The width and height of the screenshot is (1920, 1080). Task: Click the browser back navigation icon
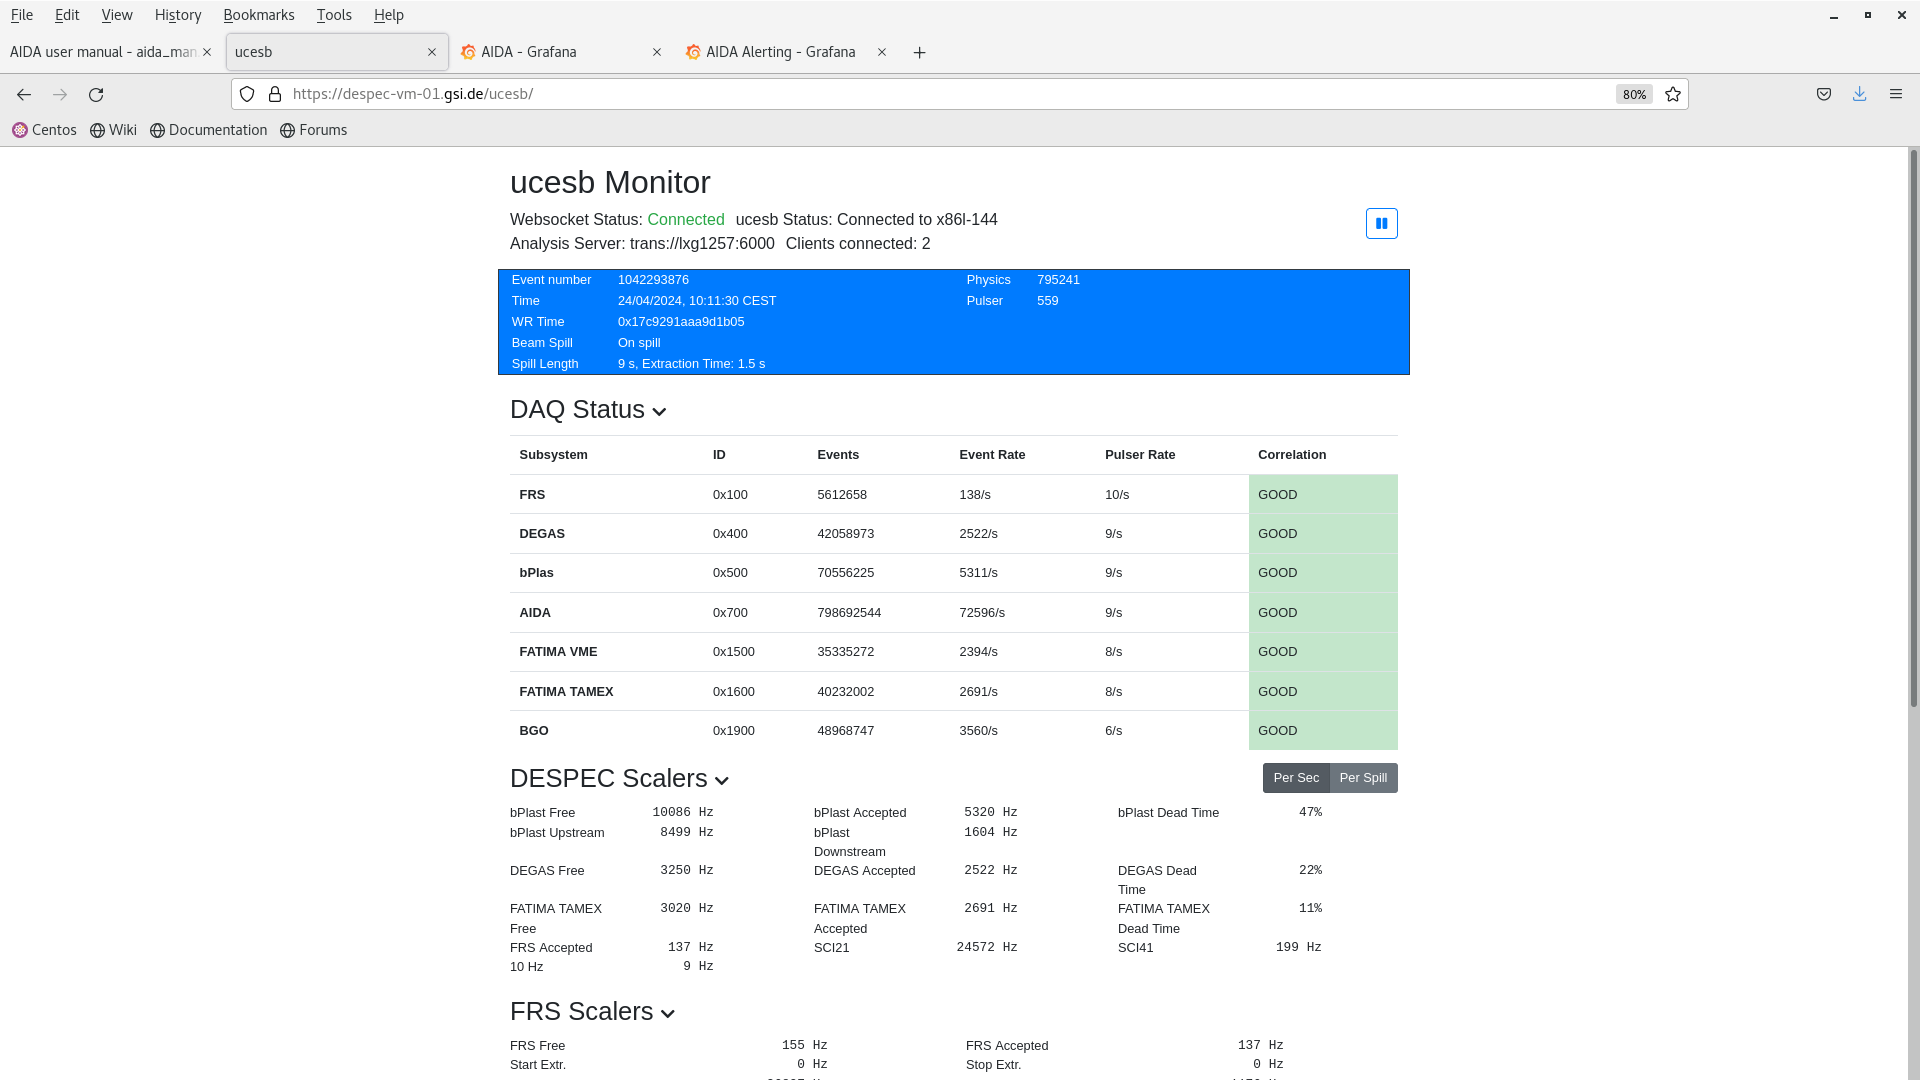coord(24,94)
